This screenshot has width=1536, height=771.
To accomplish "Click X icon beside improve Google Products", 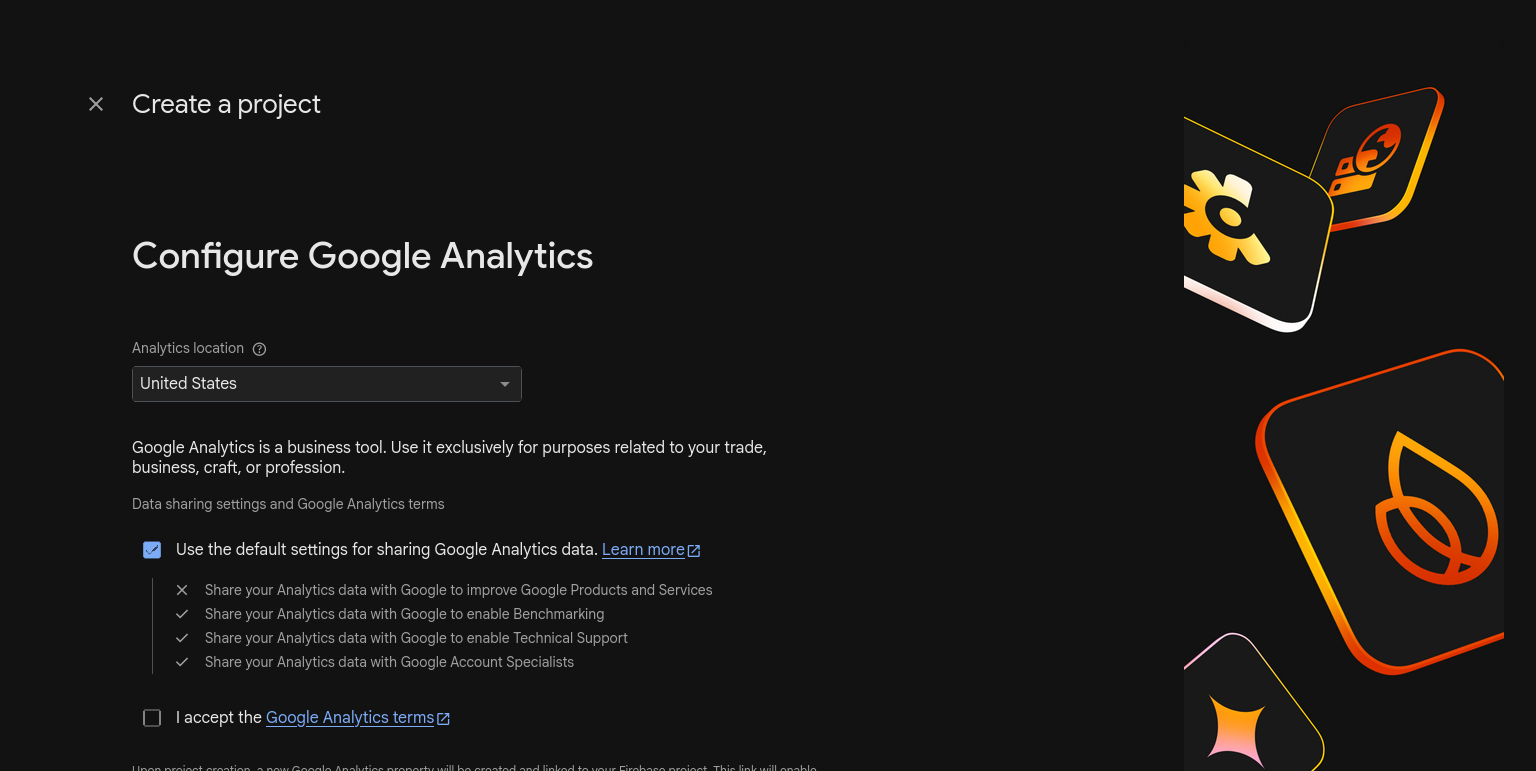I will 182,590.
